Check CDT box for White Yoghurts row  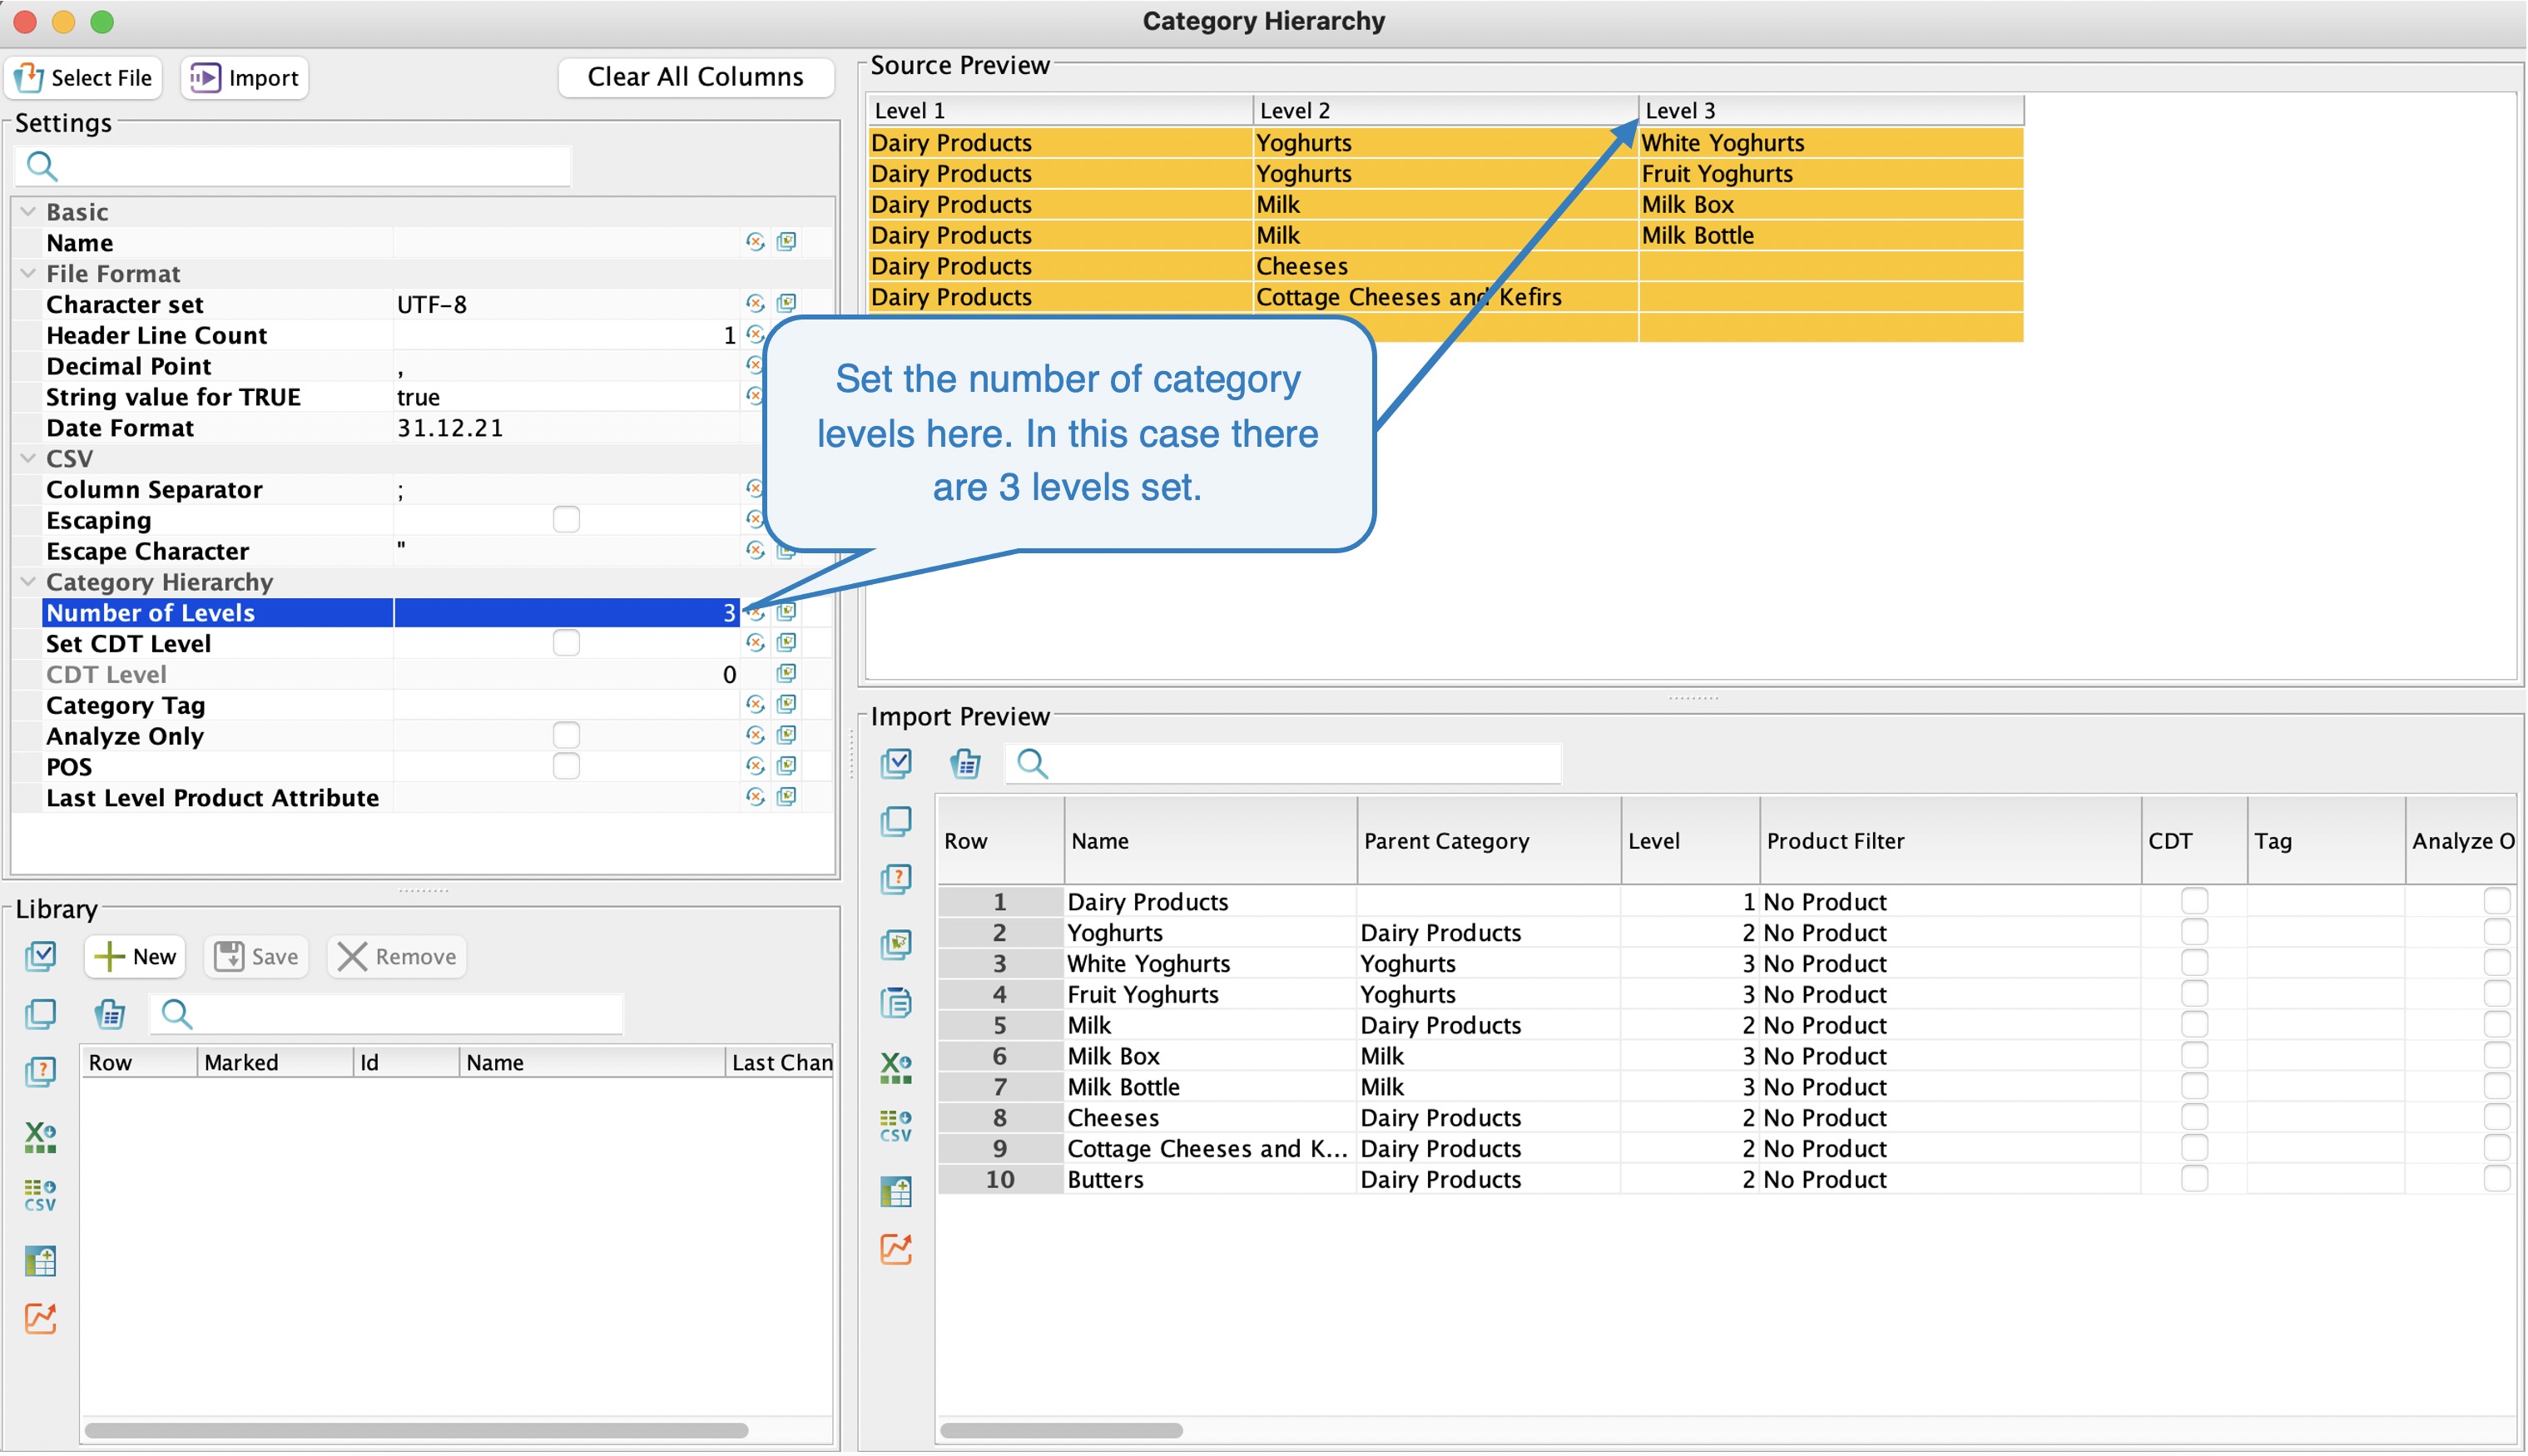coord(2195,963)
